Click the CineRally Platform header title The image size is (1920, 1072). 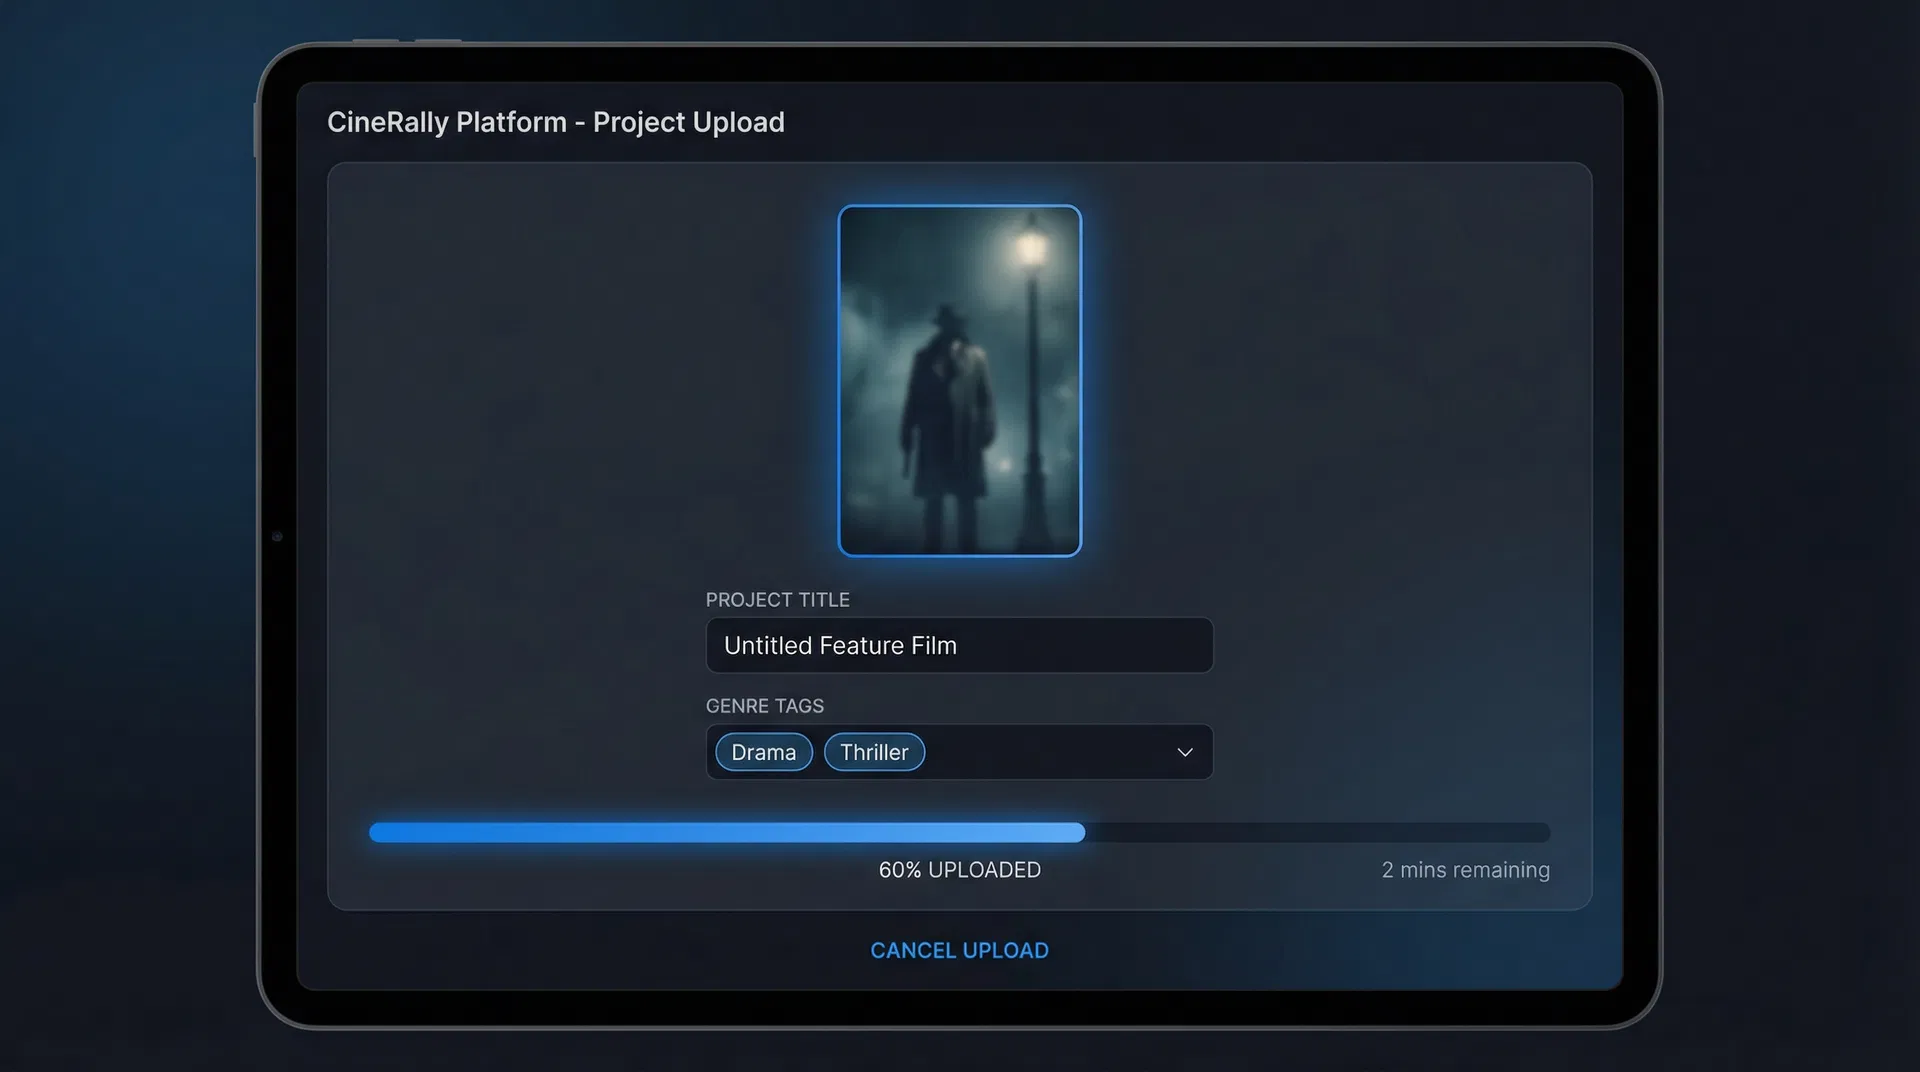click(556, 122)
